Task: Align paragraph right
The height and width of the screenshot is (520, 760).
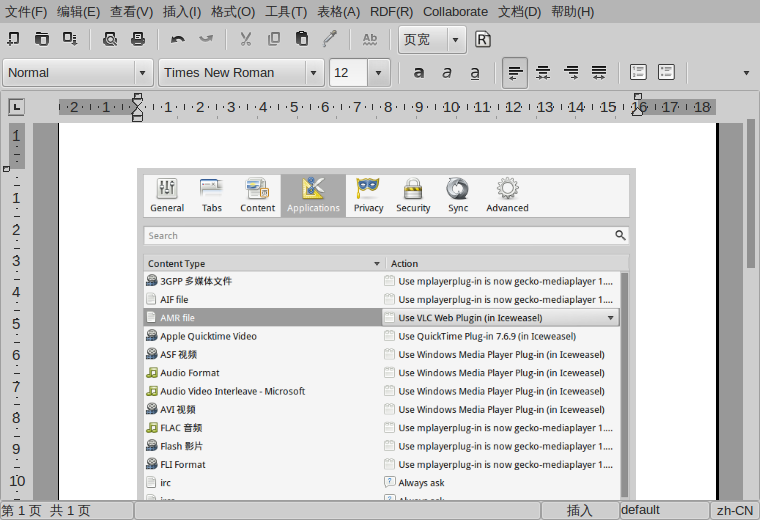Action: (571, 73)
